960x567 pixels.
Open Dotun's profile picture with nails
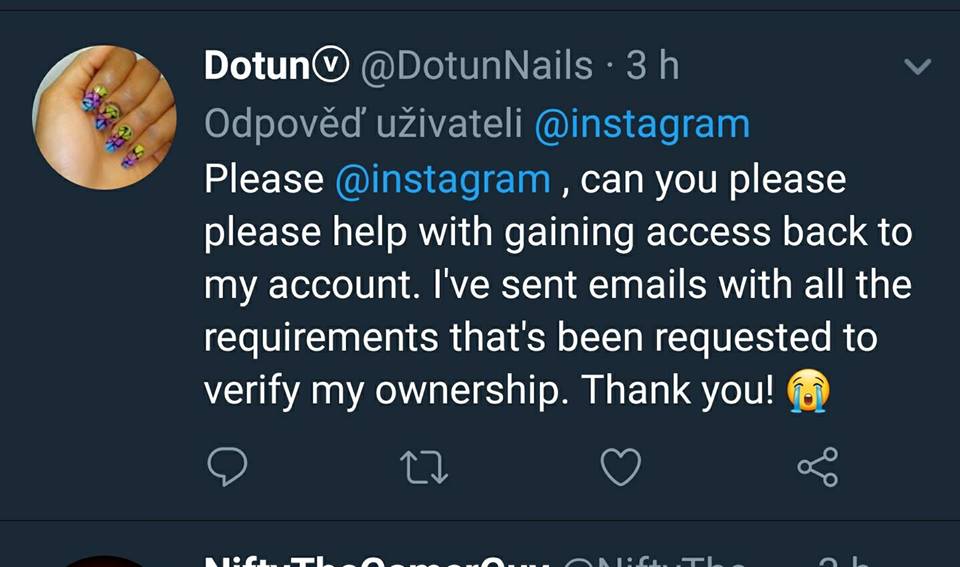coord(105,118)
